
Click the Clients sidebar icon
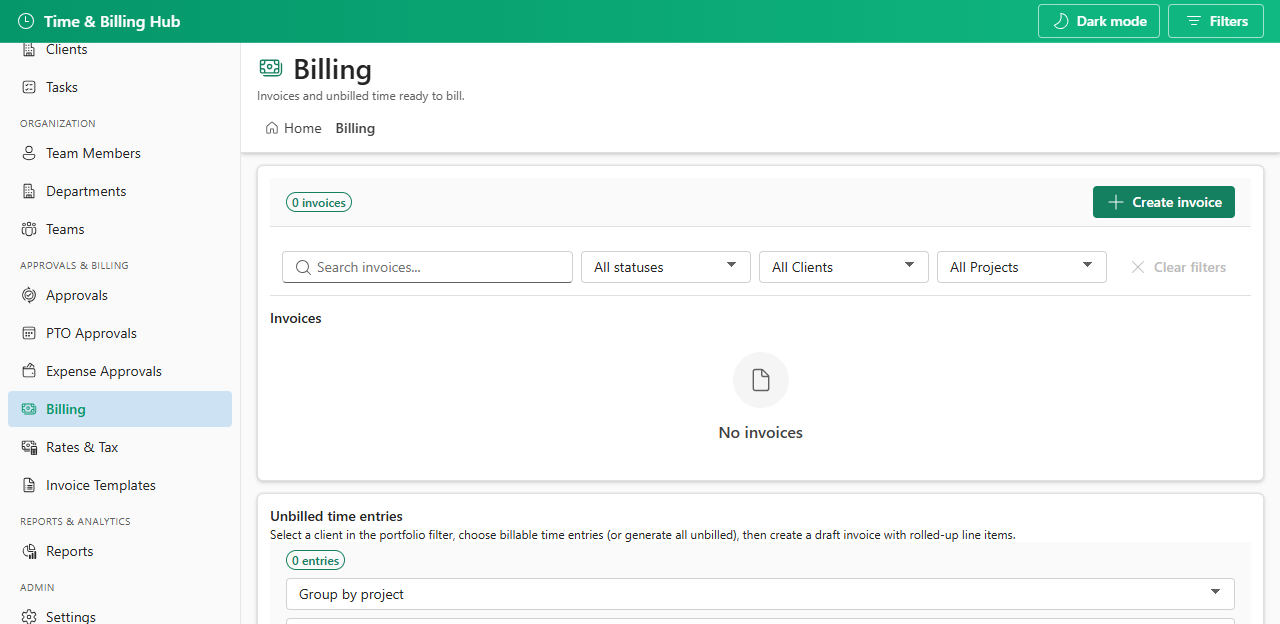29,50
